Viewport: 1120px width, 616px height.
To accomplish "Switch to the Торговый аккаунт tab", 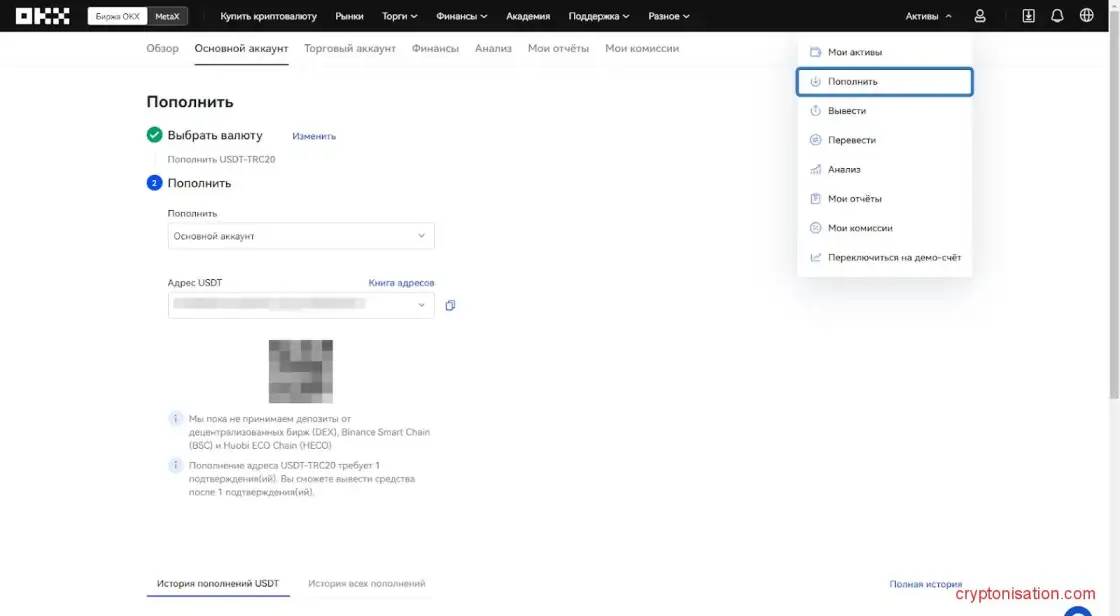I will click(349, 49).
